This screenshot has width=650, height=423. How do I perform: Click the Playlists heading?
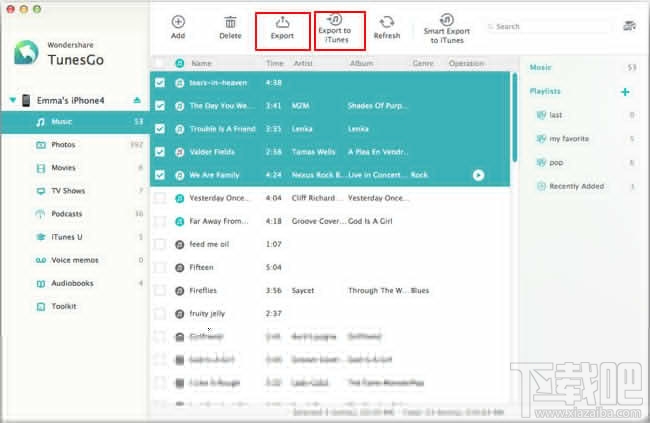(545, 91)
